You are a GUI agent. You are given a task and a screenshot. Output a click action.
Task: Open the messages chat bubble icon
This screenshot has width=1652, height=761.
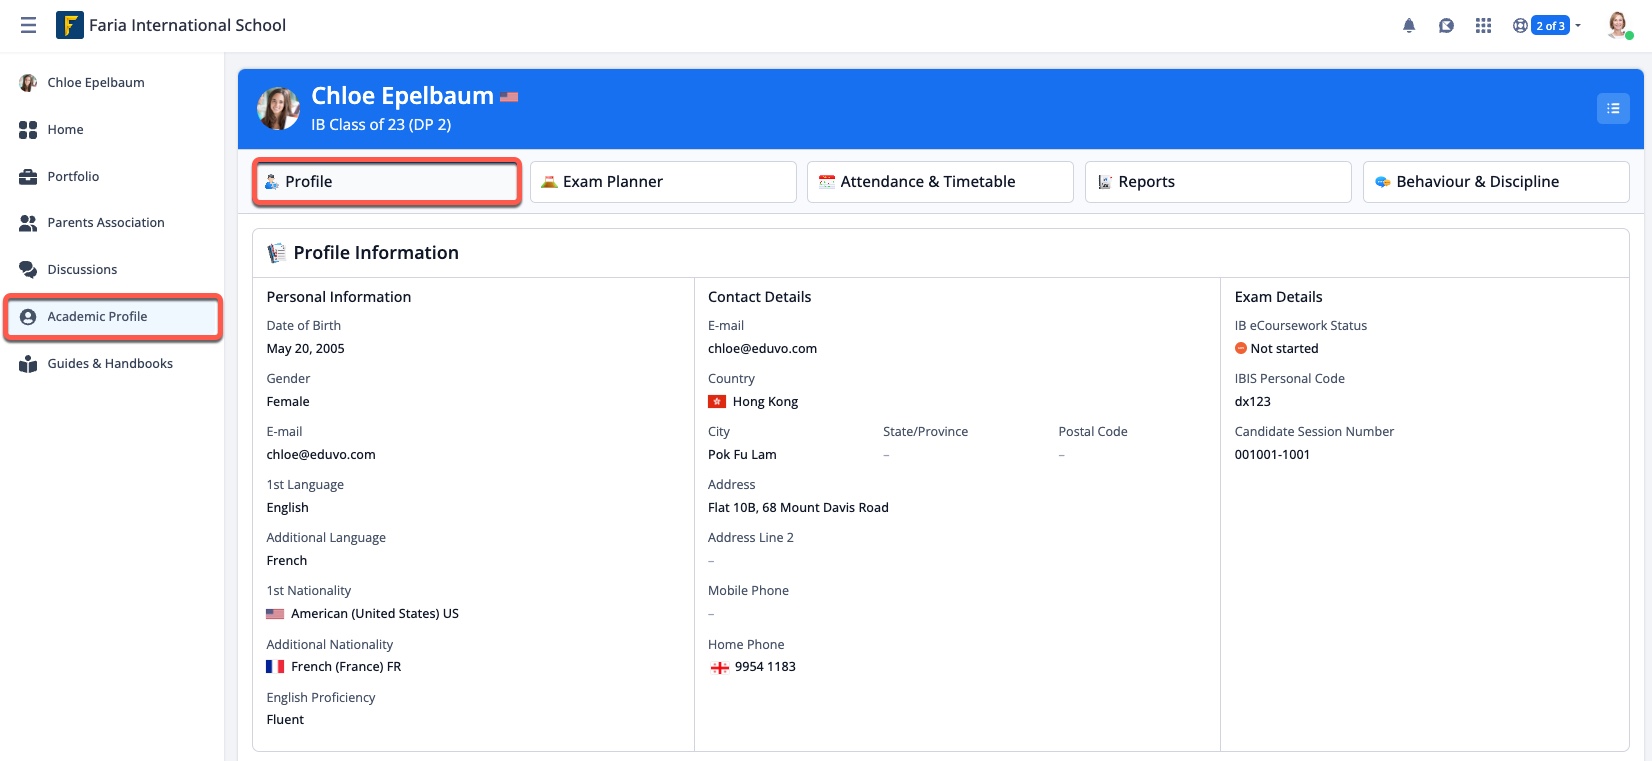(x=1446, y=26)
